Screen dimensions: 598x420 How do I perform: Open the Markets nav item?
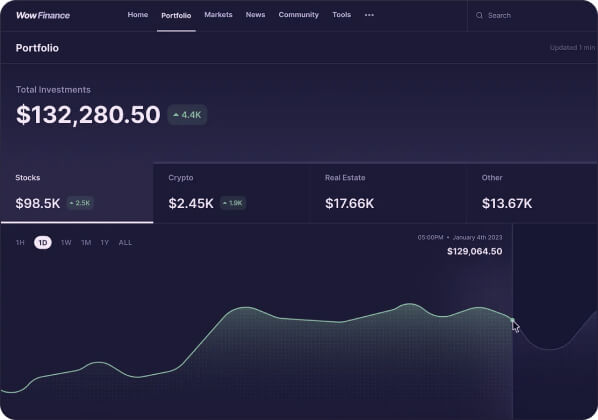click(x=218, y=15)
